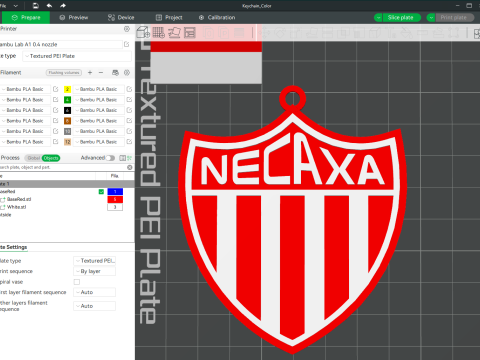Edit preset of filament 8
Viewport: 480px width, 360px height.
point(129,121)
